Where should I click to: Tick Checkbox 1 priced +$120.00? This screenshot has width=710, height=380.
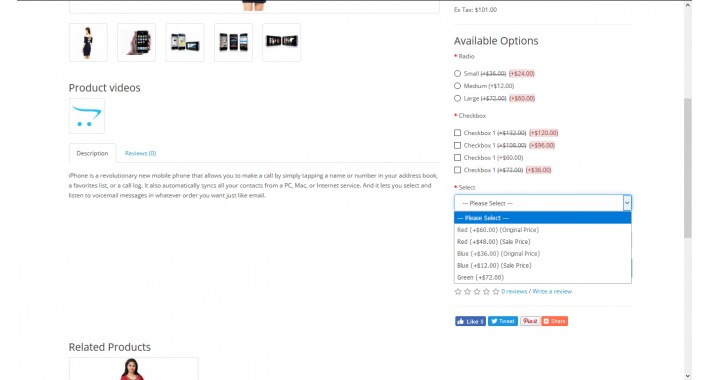coord(457,133)
